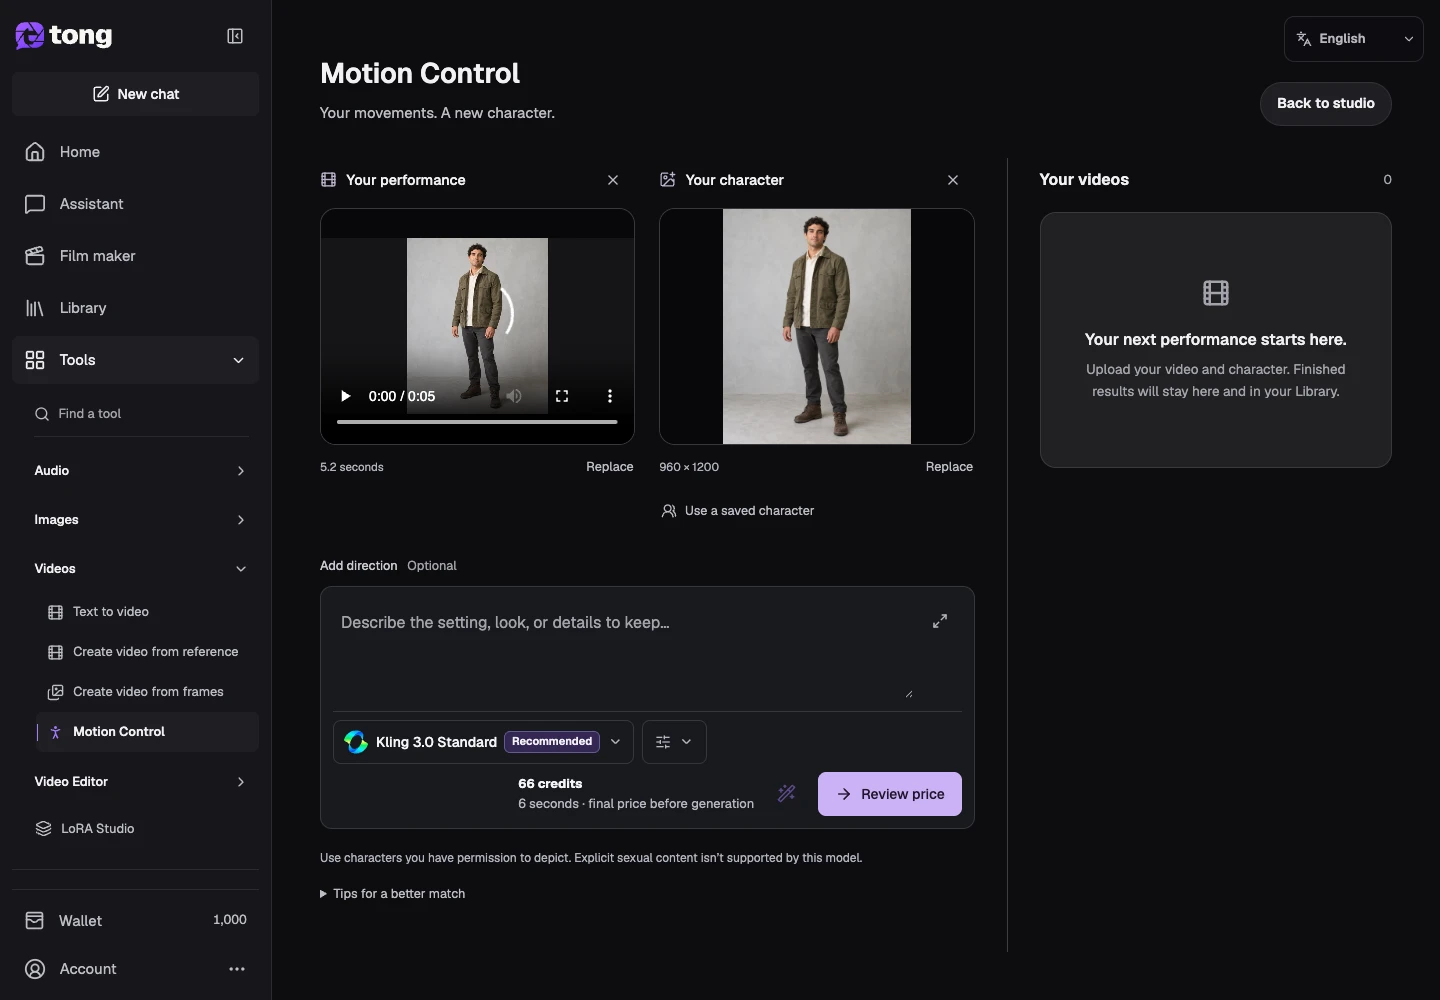Viewport: 1440px width, 1000px height.
Task: Replace the character image
Action: (949, 467)
